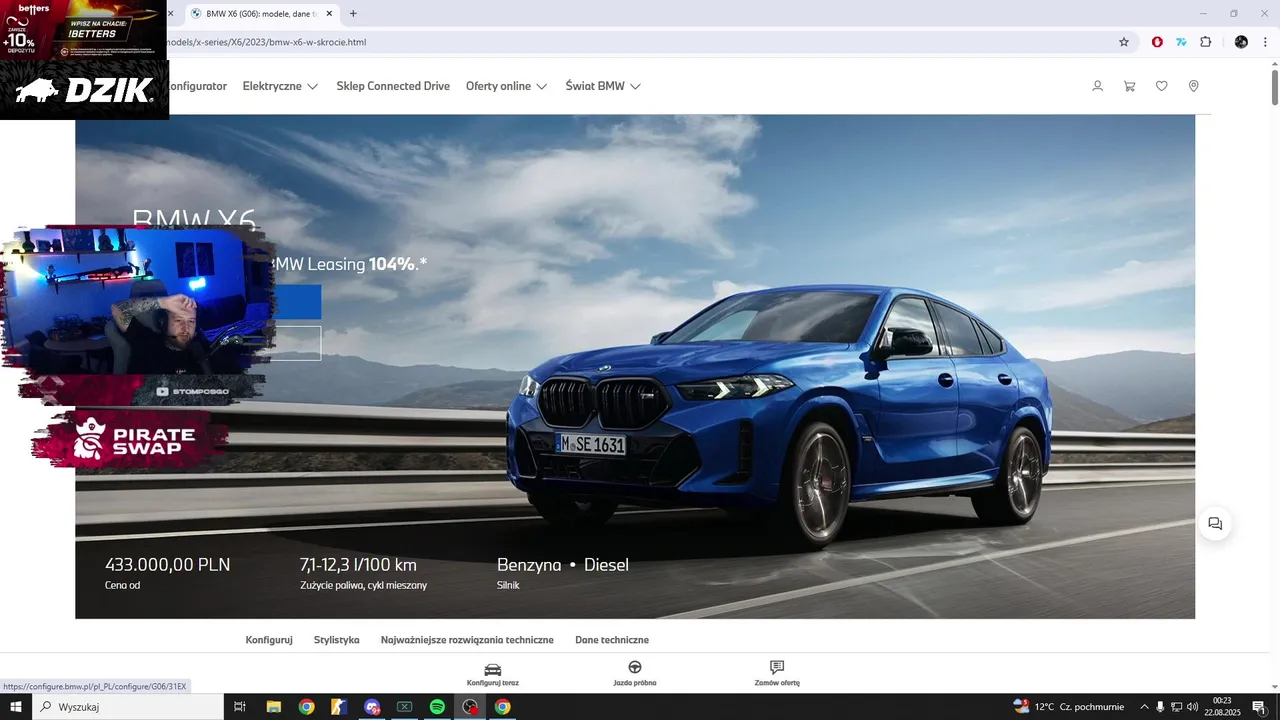The height and width of the screenshot is (720, 1280).
Task: Jump to the Stylistyka section tab
Action: 336,640
